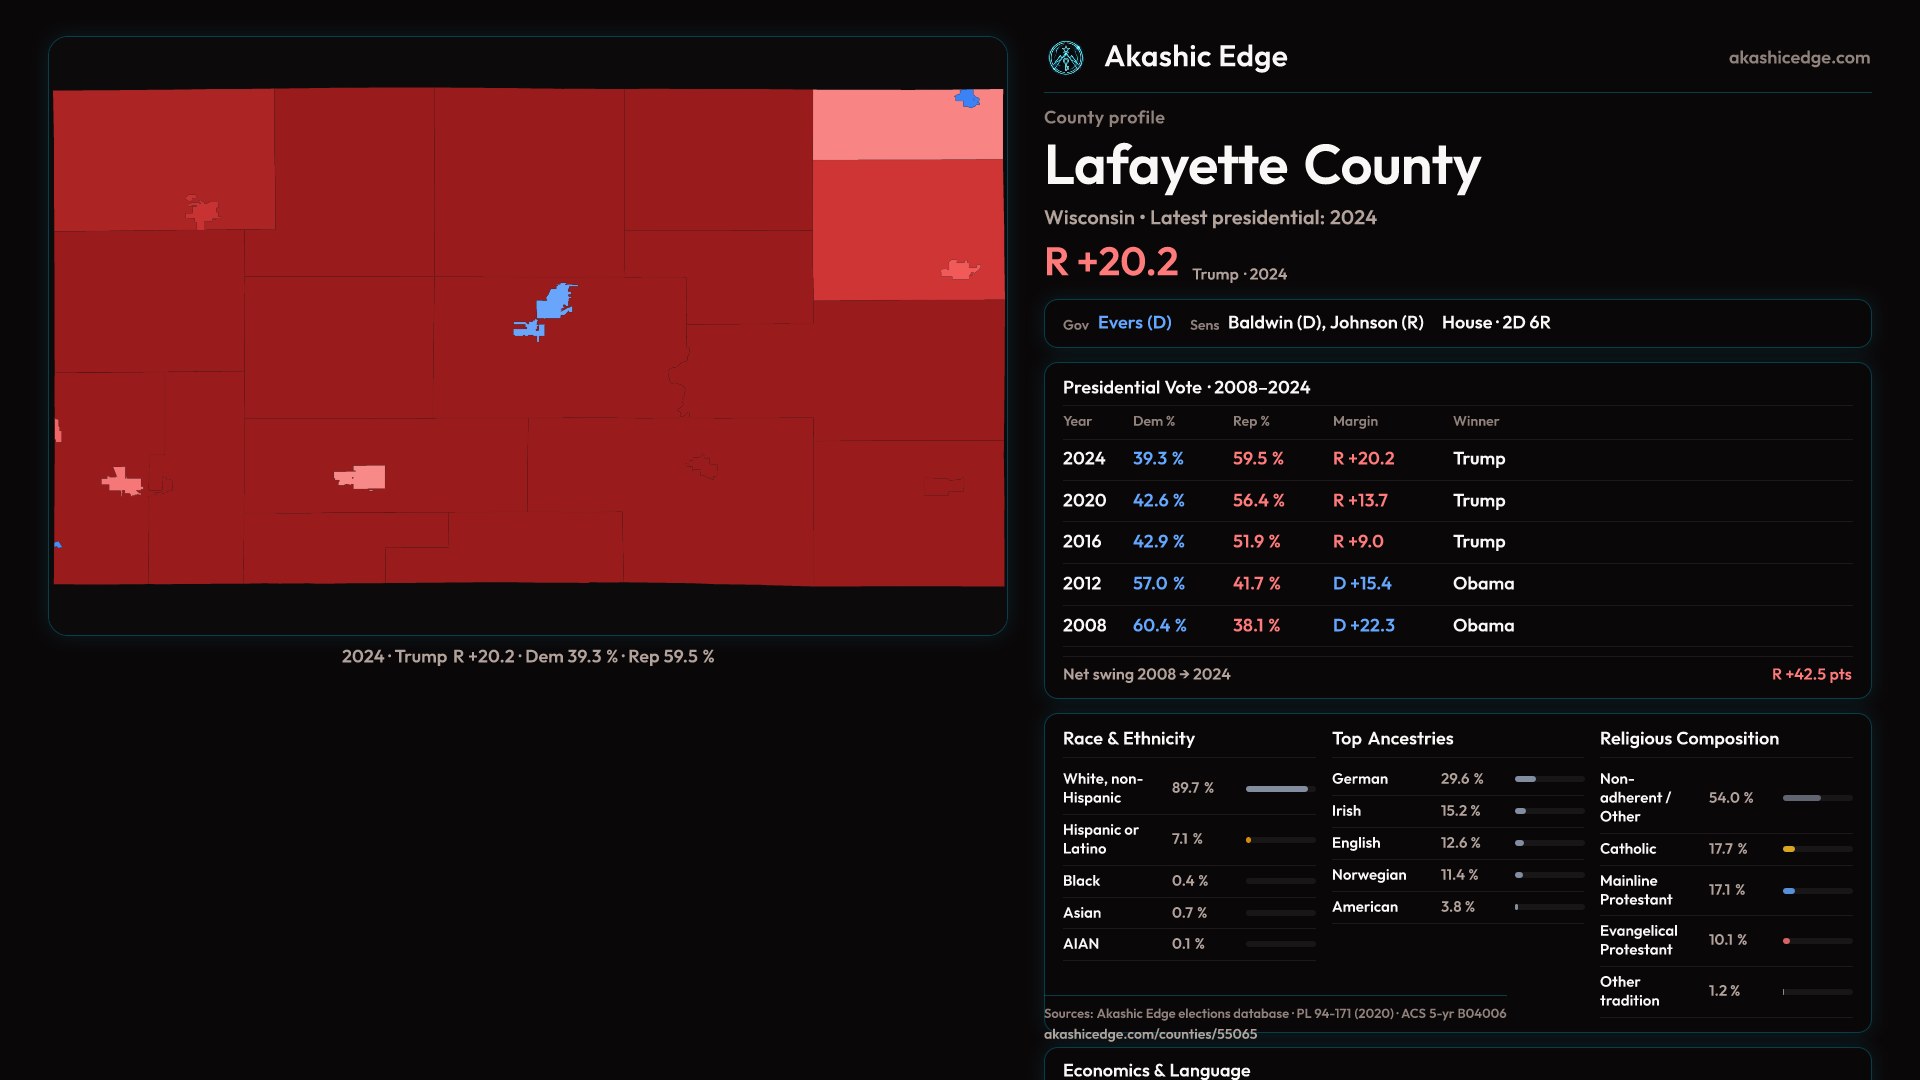Click the map caption summary below the map
Screen dimensions: 1920x1080
(x=527, y=657)
